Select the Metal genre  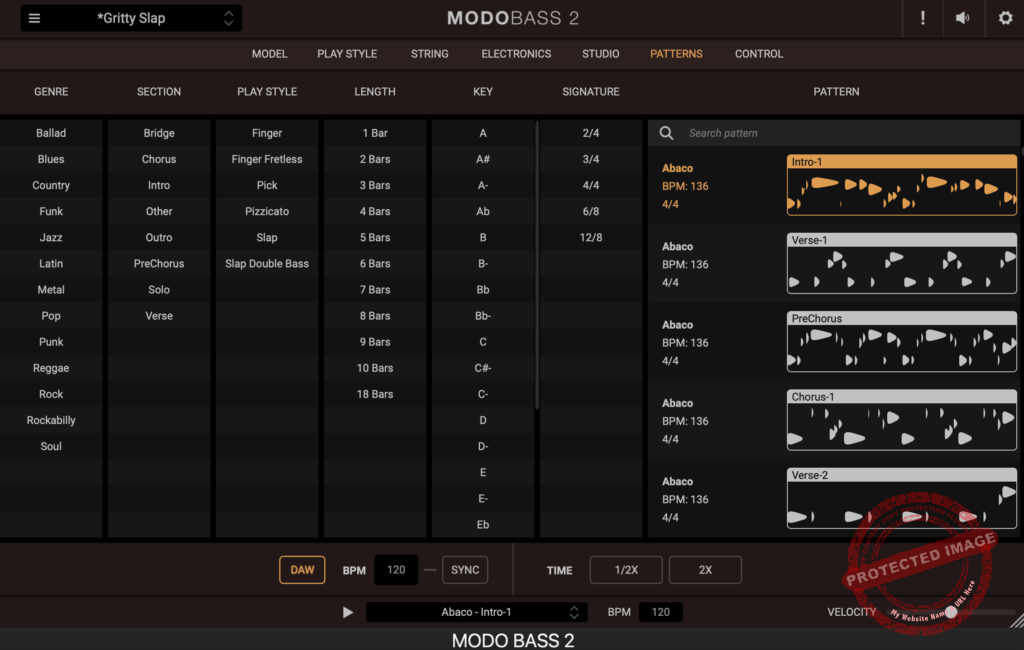click(x=51, y=290)
